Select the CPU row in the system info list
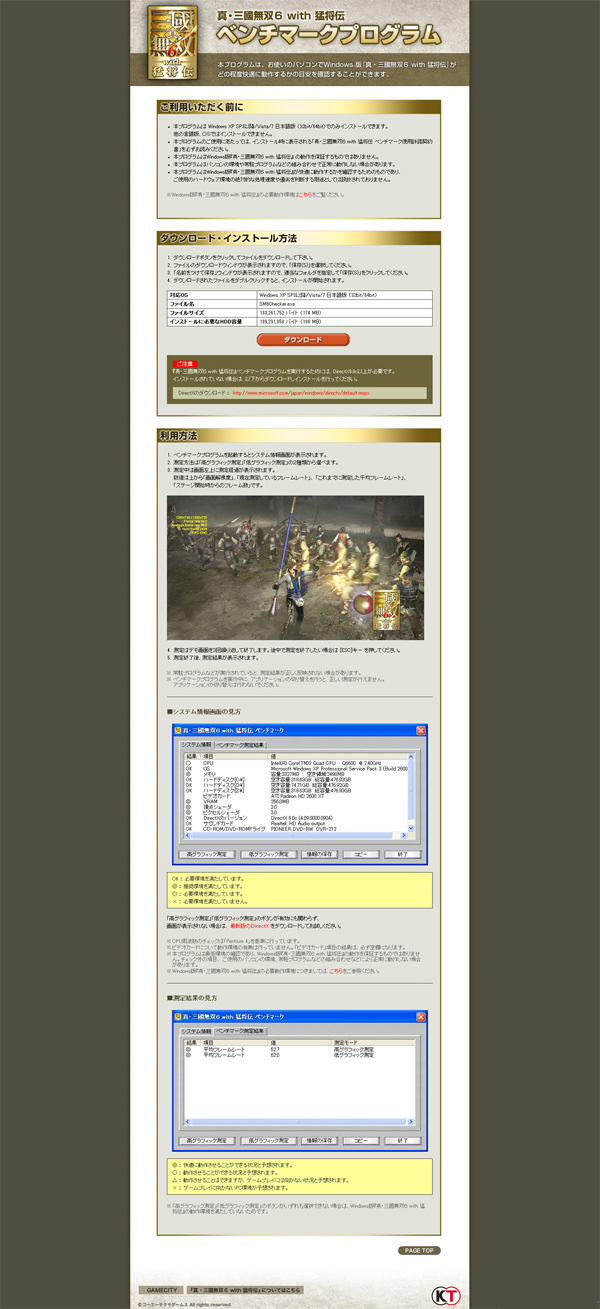The width and height of the screenshot is (600, 1309). point(296,763)
